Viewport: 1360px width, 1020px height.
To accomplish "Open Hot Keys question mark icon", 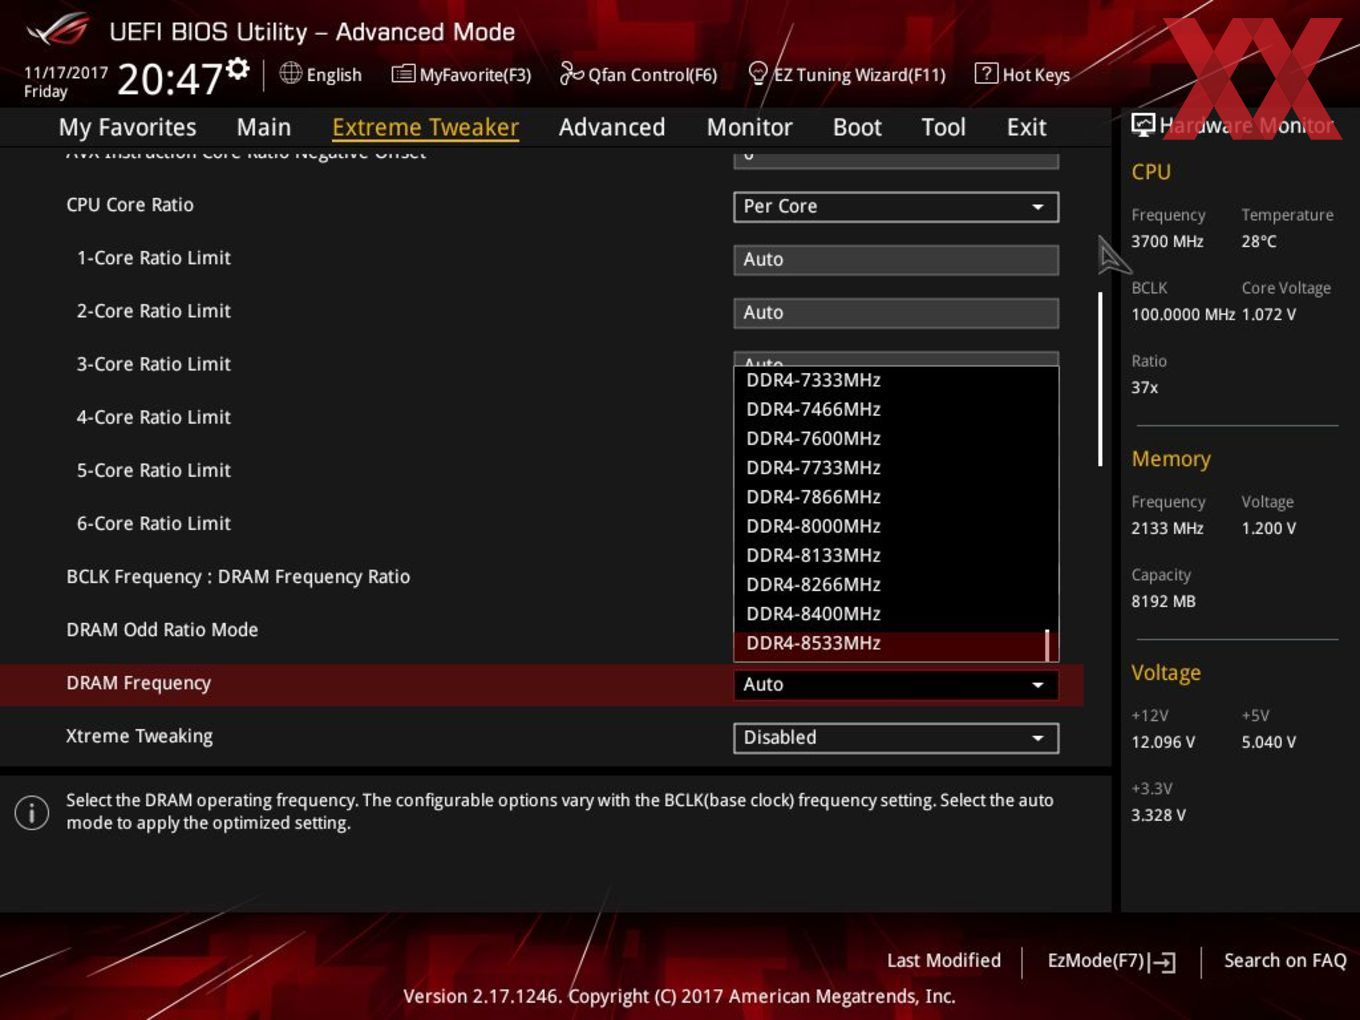I will tap(986, 73).
